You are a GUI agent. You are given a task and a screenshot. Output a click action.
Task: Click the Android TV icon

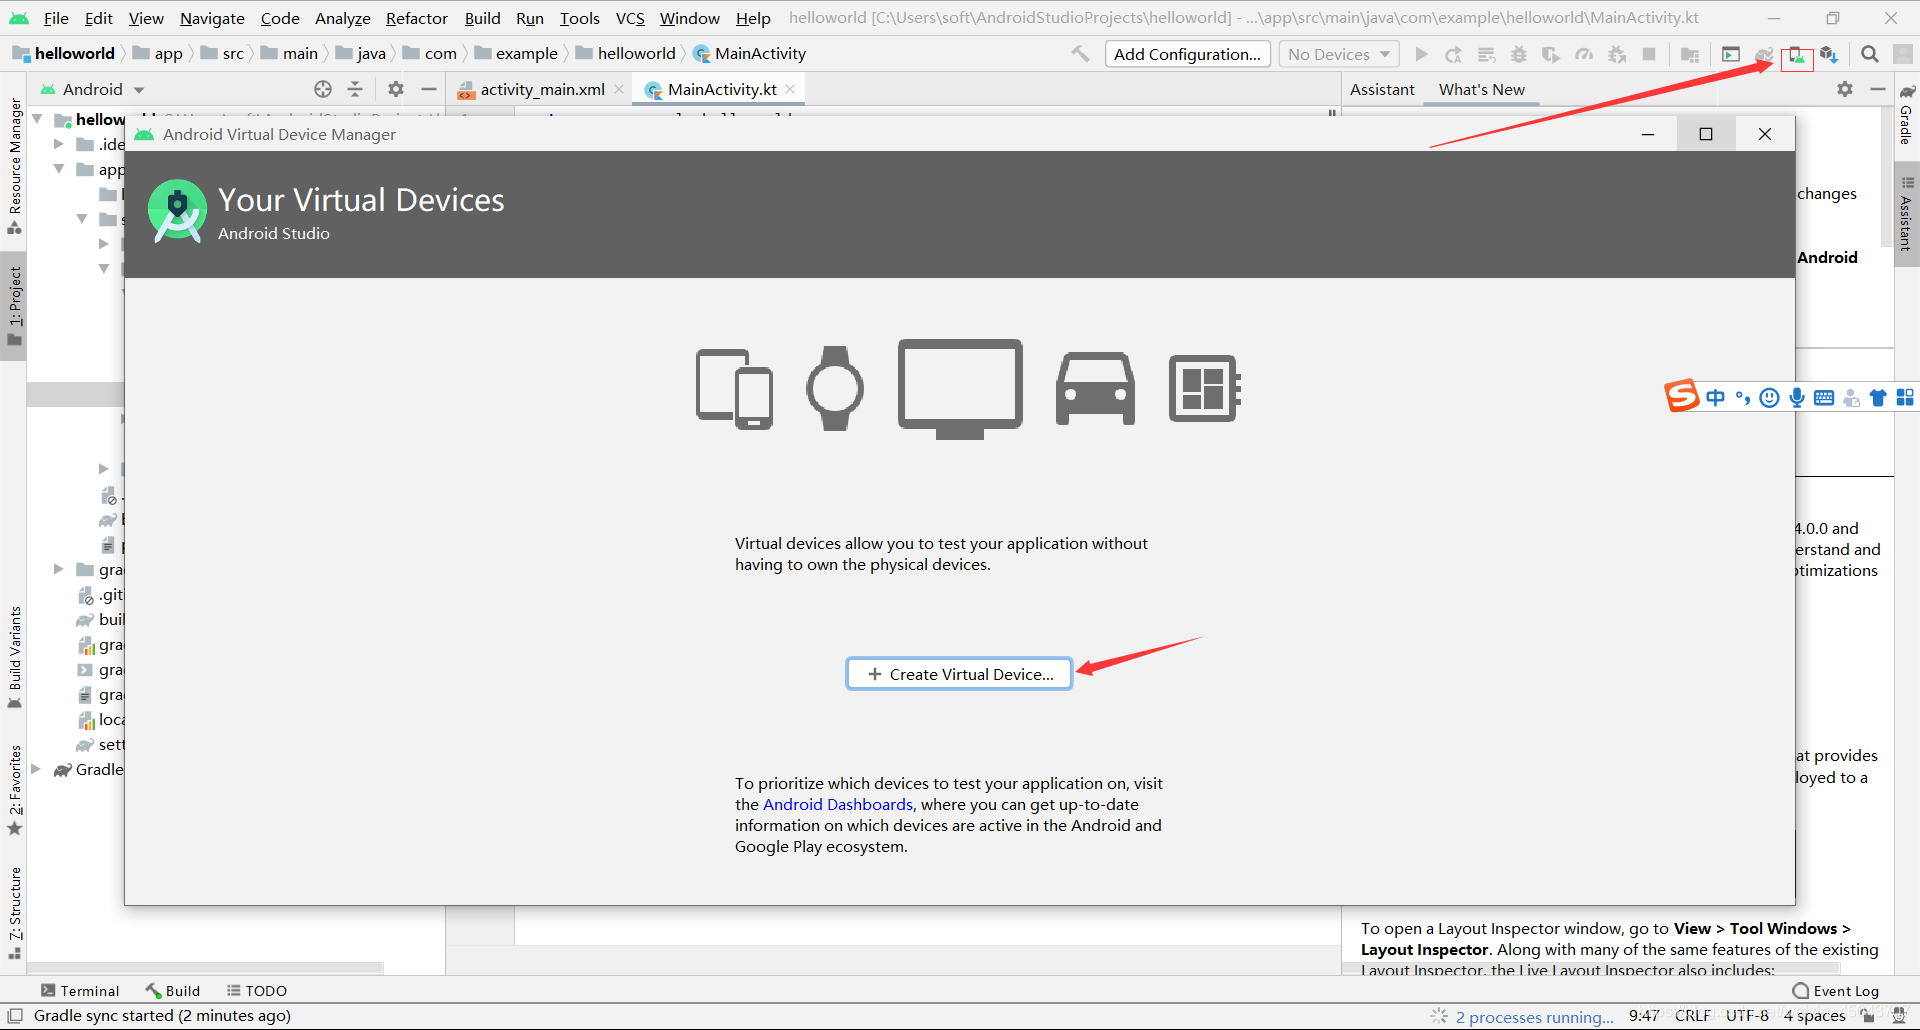coord(960,389)
